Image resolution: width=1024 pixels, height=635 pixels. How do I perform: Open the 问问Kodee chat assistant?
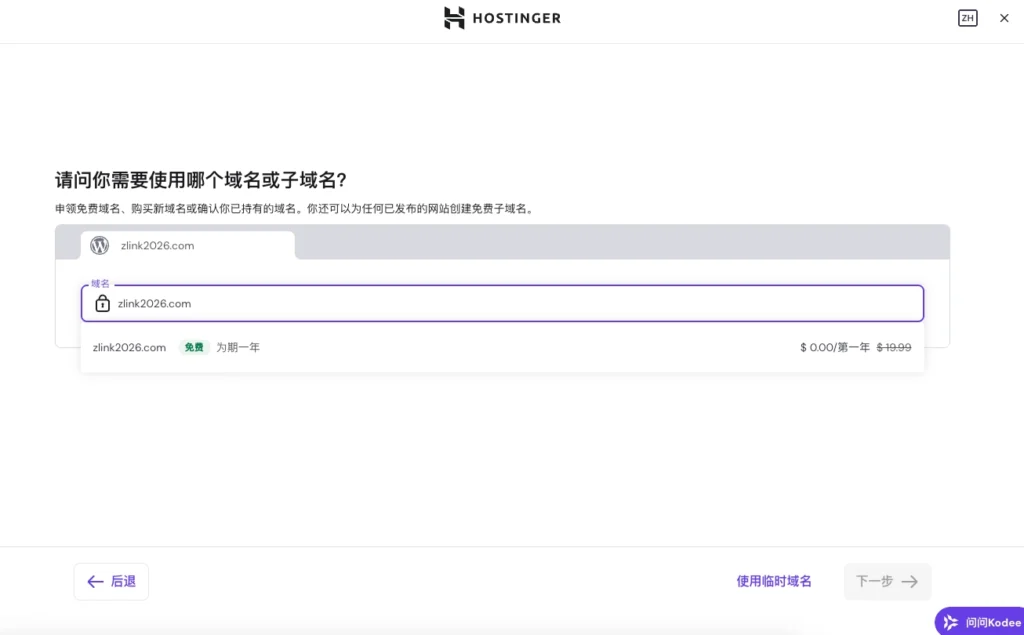click(980, 621)
